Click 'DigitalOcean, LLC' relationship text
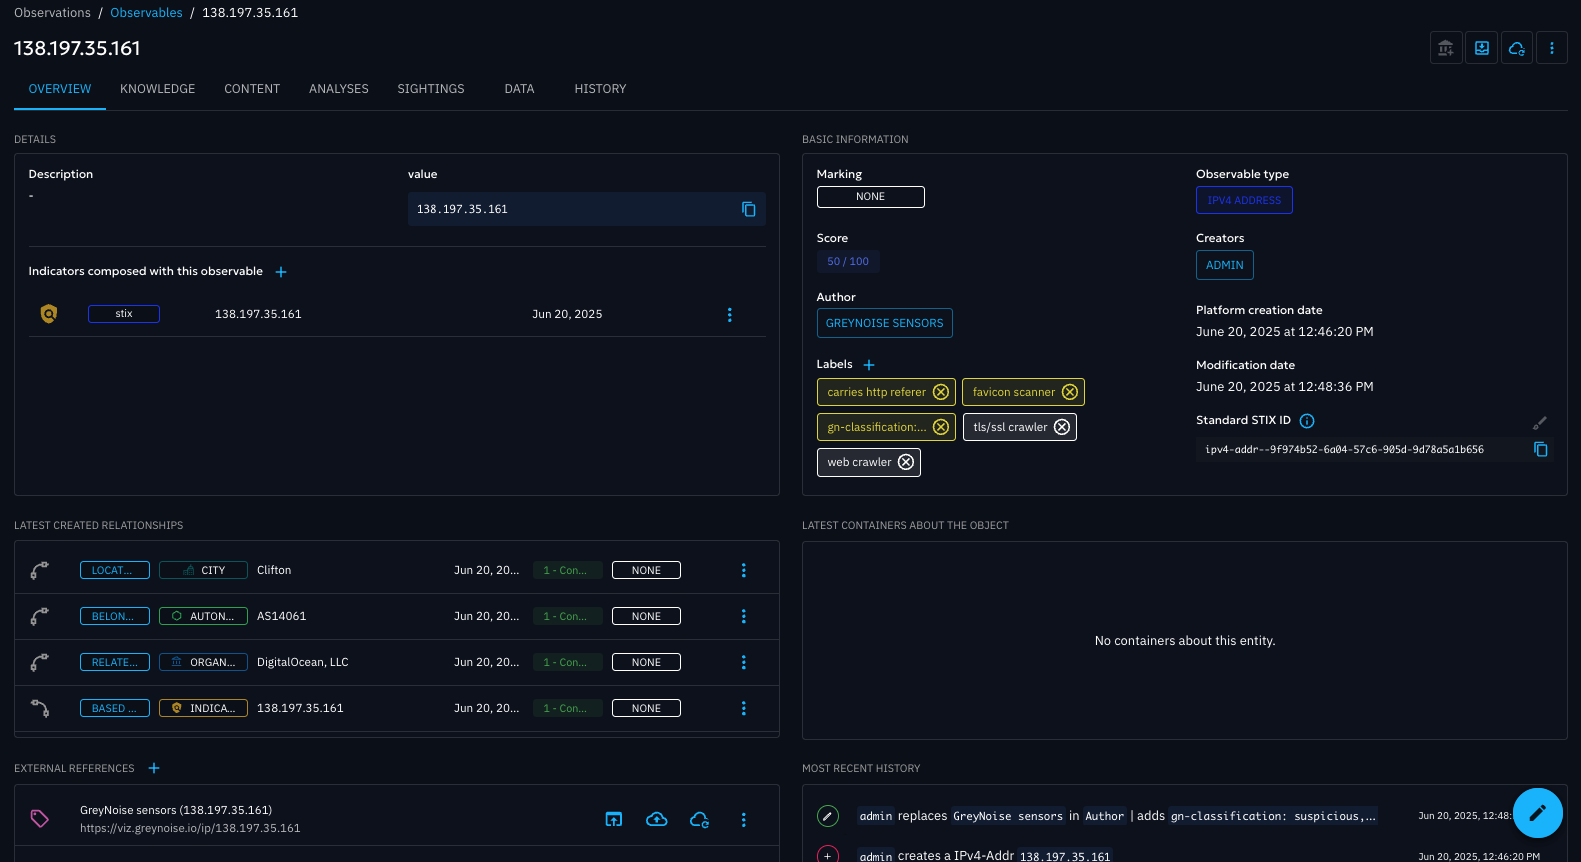This screenshot has width=1581, height=862. click(303, 662)
